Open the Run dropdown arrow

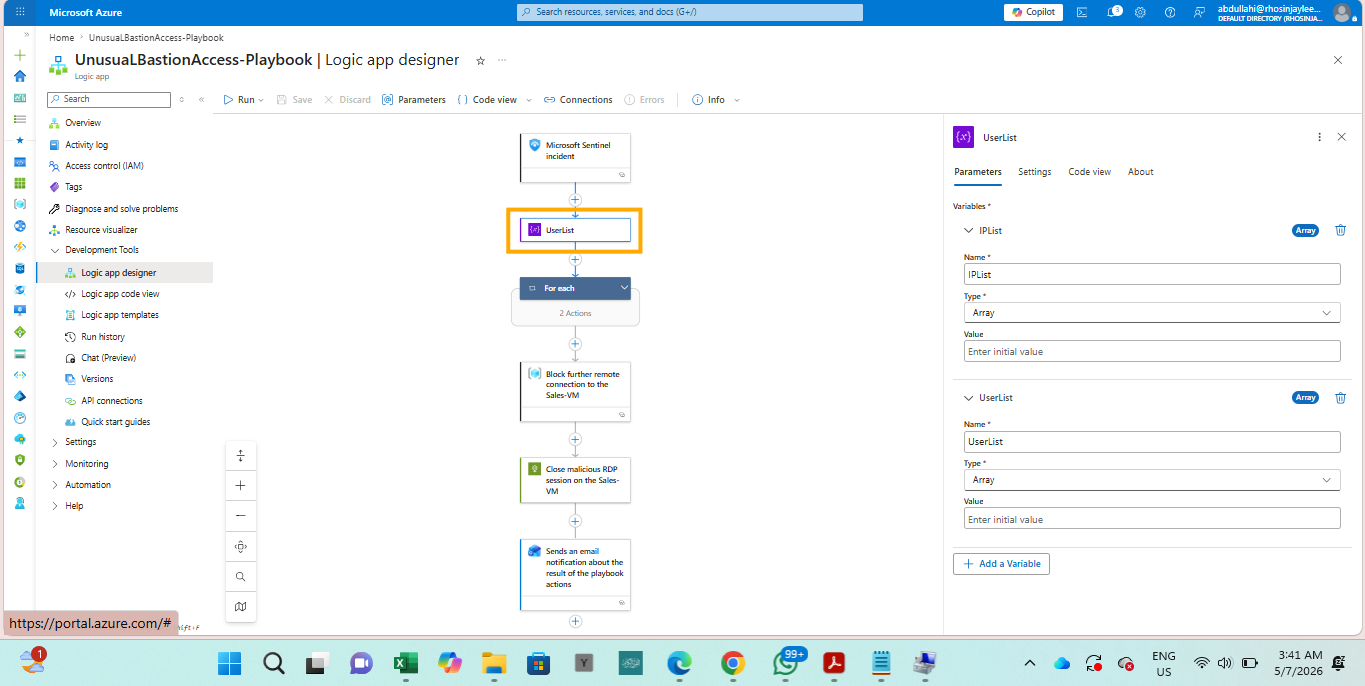261,100
